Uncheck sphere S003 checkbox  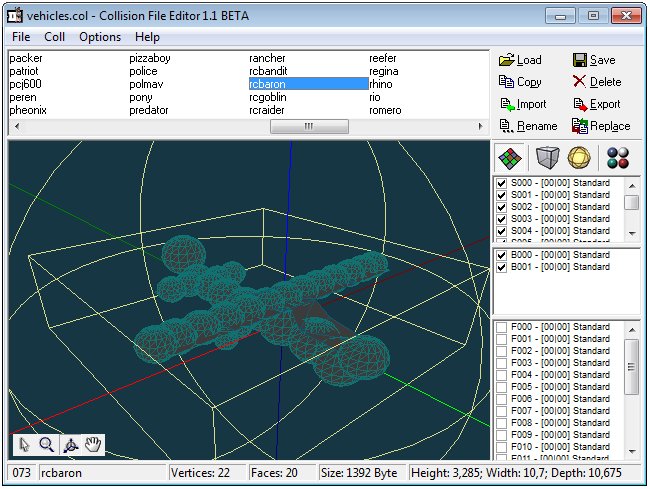point(502,219)
